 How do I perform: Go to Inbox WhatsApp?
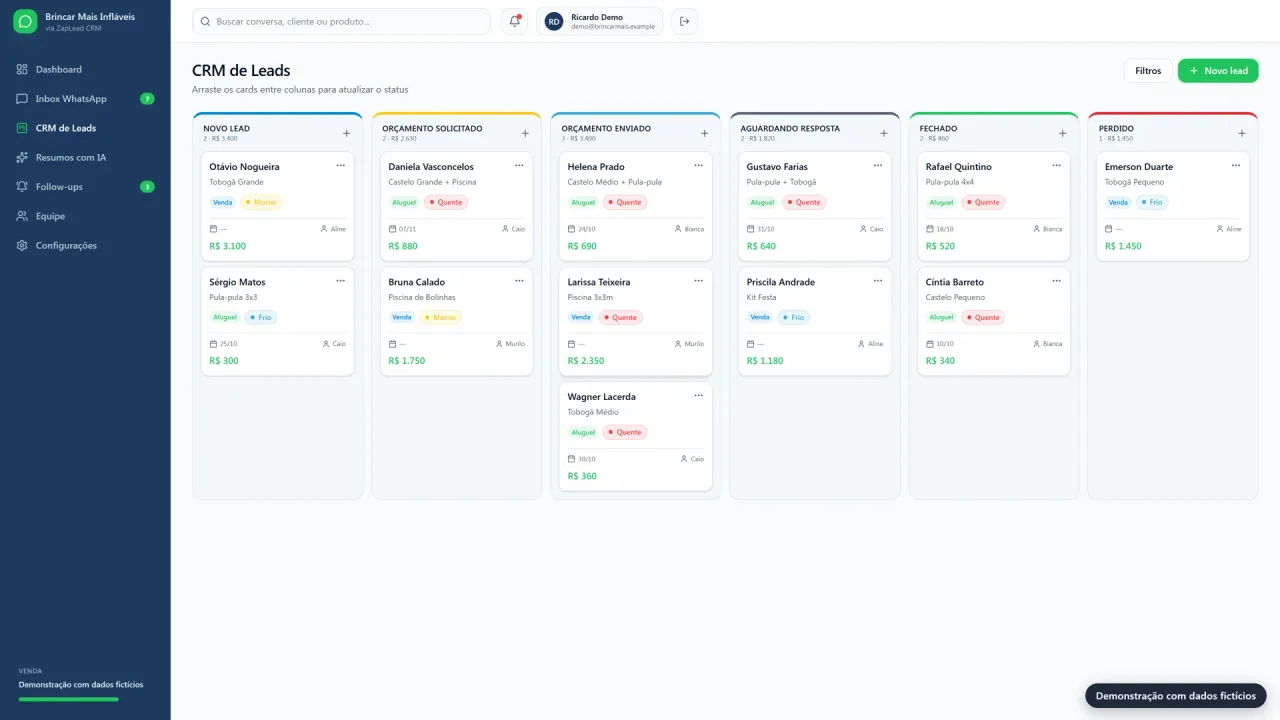pos(85,99)
